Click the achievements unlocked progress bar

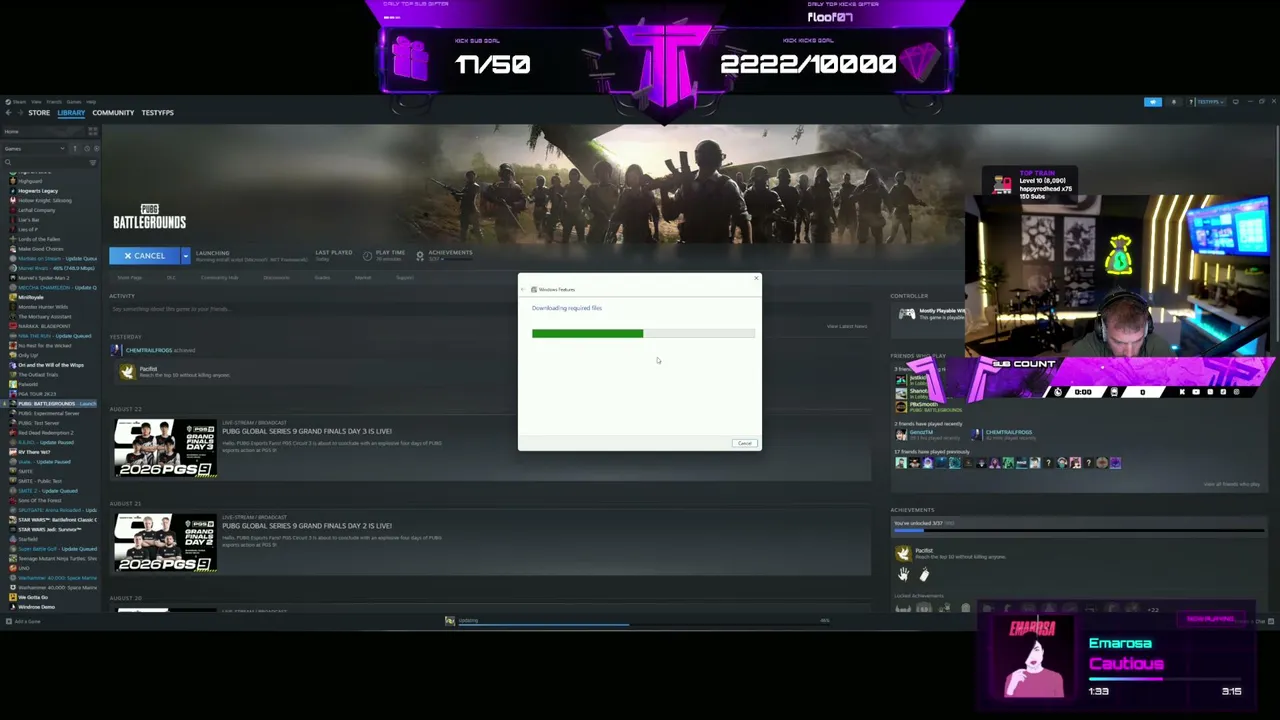coord(1079,532)
